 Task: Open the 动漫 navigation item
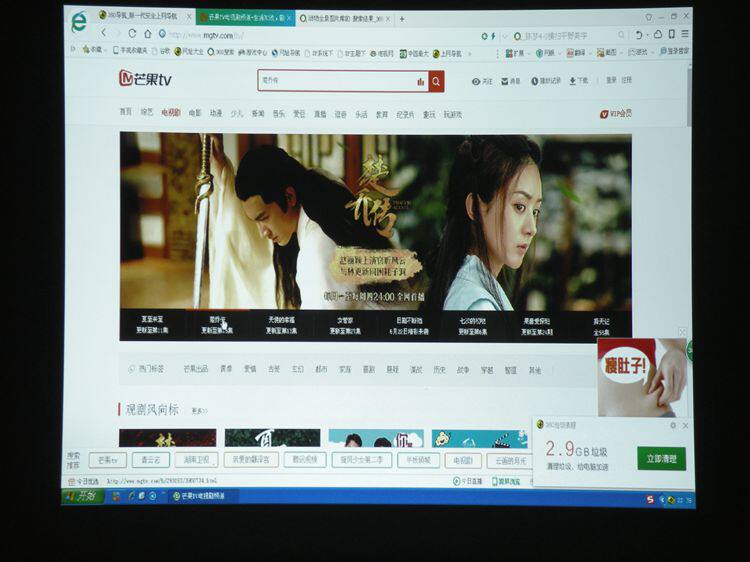pyautogui.click(x=216, y=113)
